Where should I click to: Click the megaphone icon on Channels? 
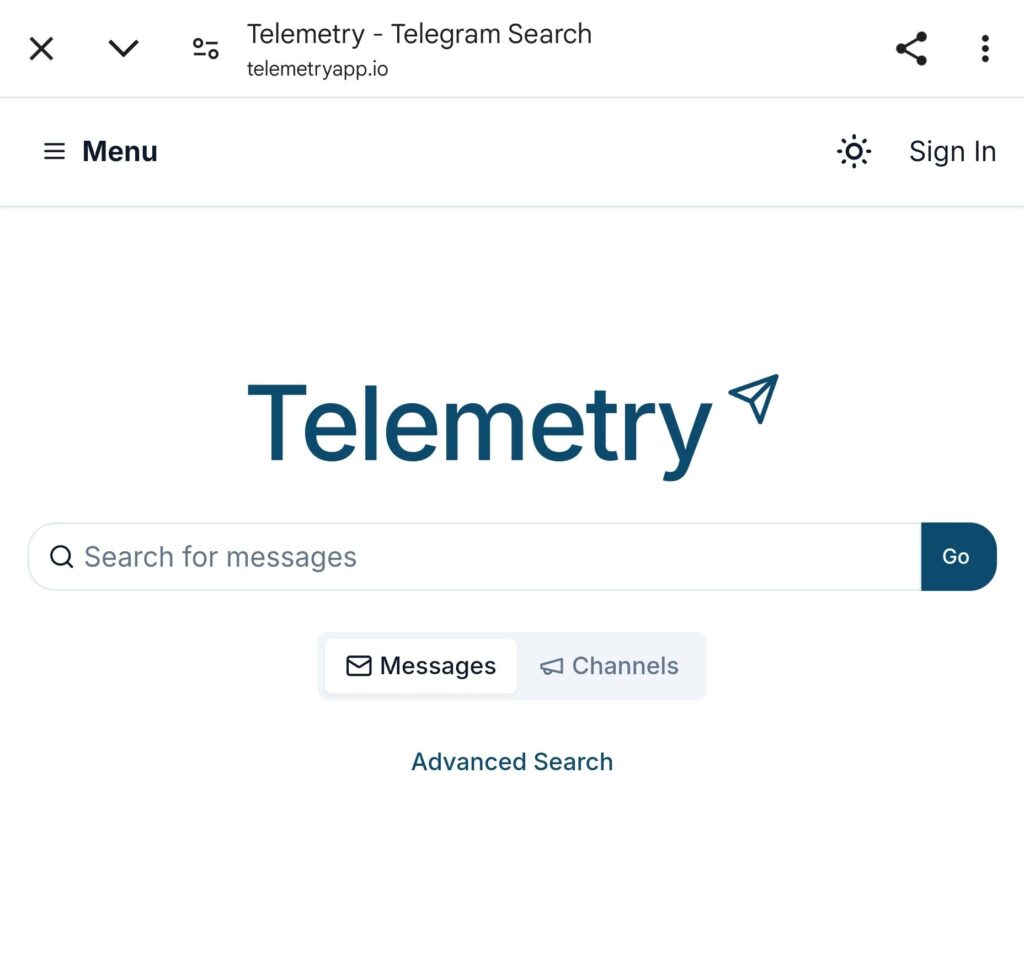(x=552, y=666)
